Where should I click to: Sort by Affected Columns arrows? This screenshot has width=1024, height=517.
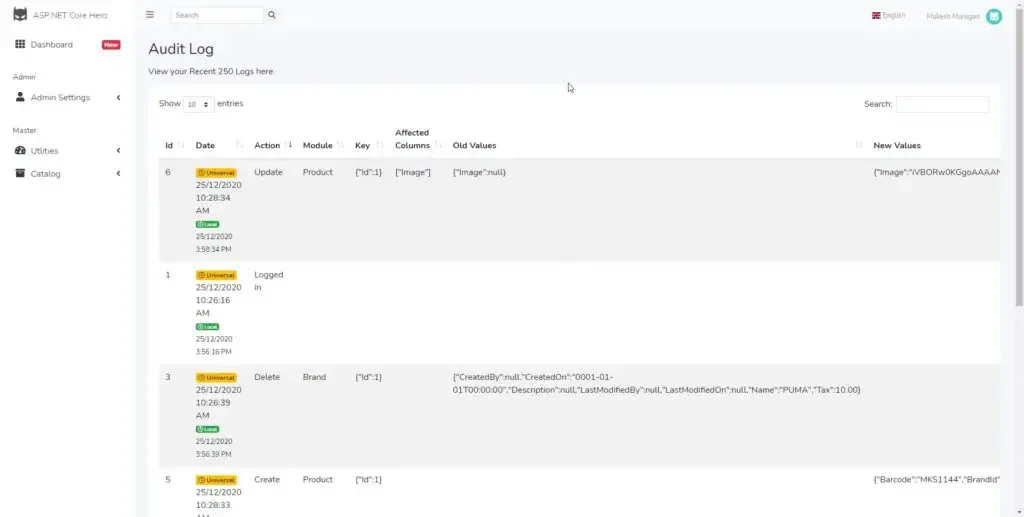(438, 145)
